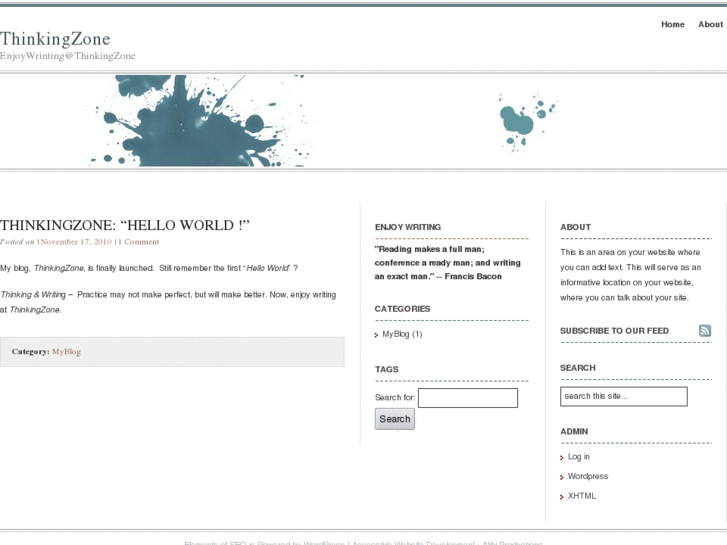Click the Tags widget heading
Viewport: 727px width, 545px height.
[x=387, y=369]
